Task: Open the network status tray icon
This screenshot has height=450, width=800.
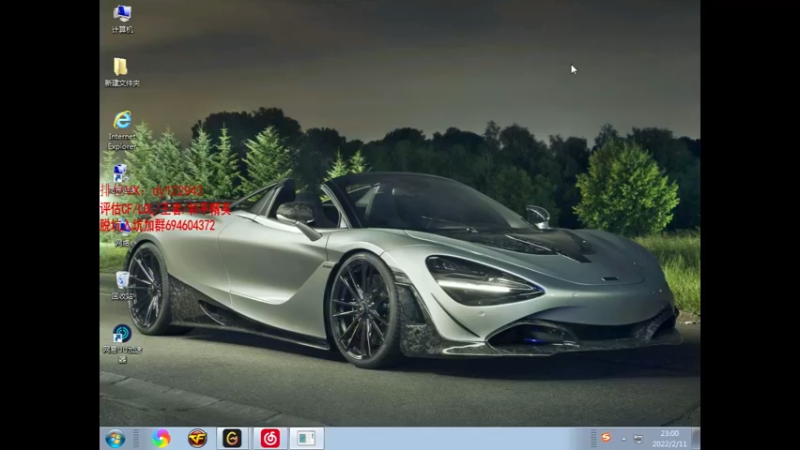Action: (x=638, y=439)
